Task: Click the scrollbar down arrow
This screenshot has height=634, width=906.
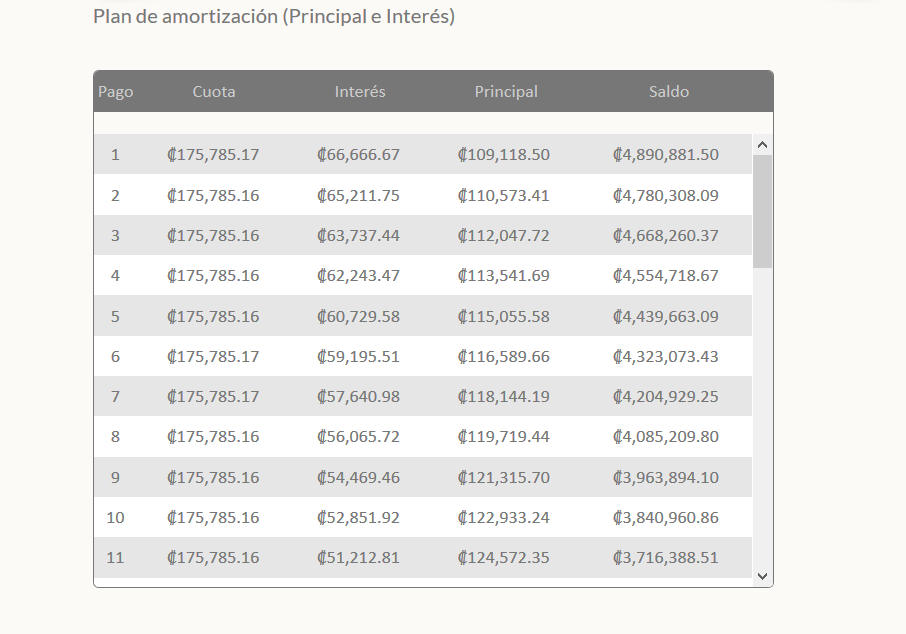Action: (x=763, y=576)
